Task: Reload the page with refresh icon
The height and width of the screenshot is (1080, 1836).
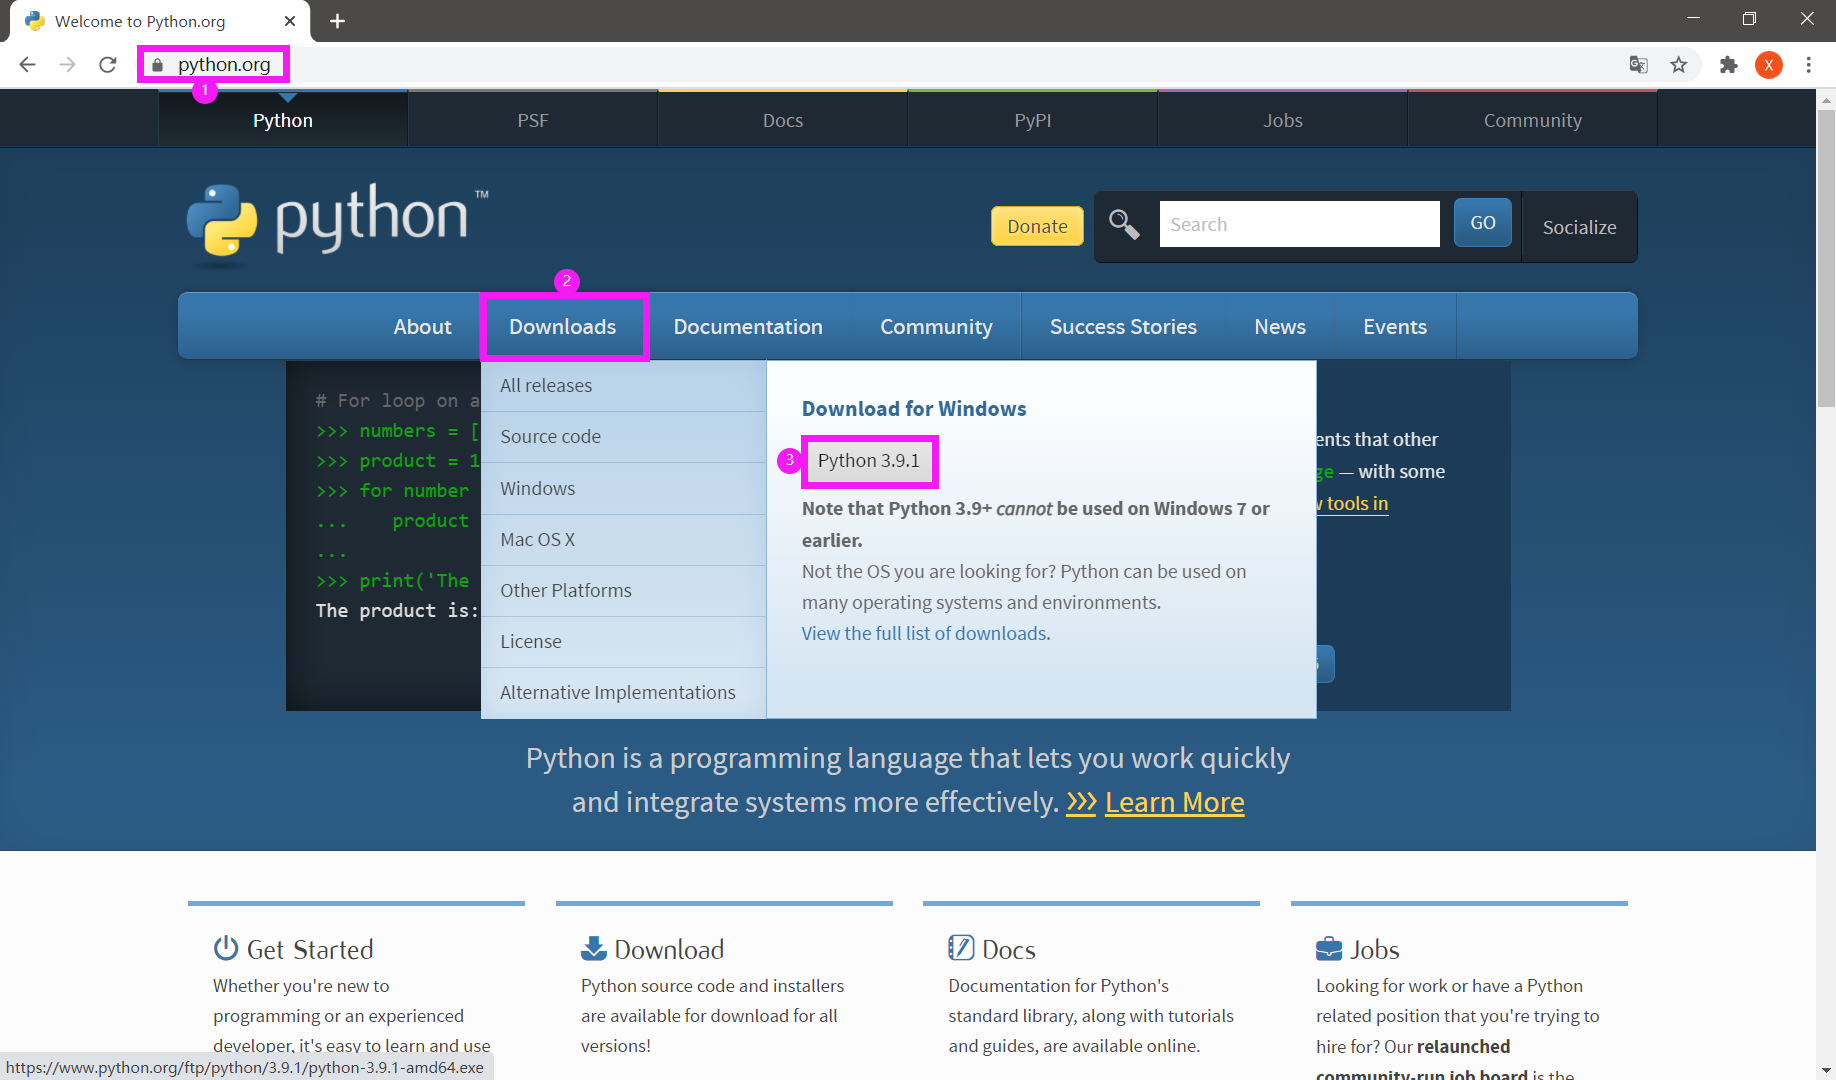Action: point(108,65)
